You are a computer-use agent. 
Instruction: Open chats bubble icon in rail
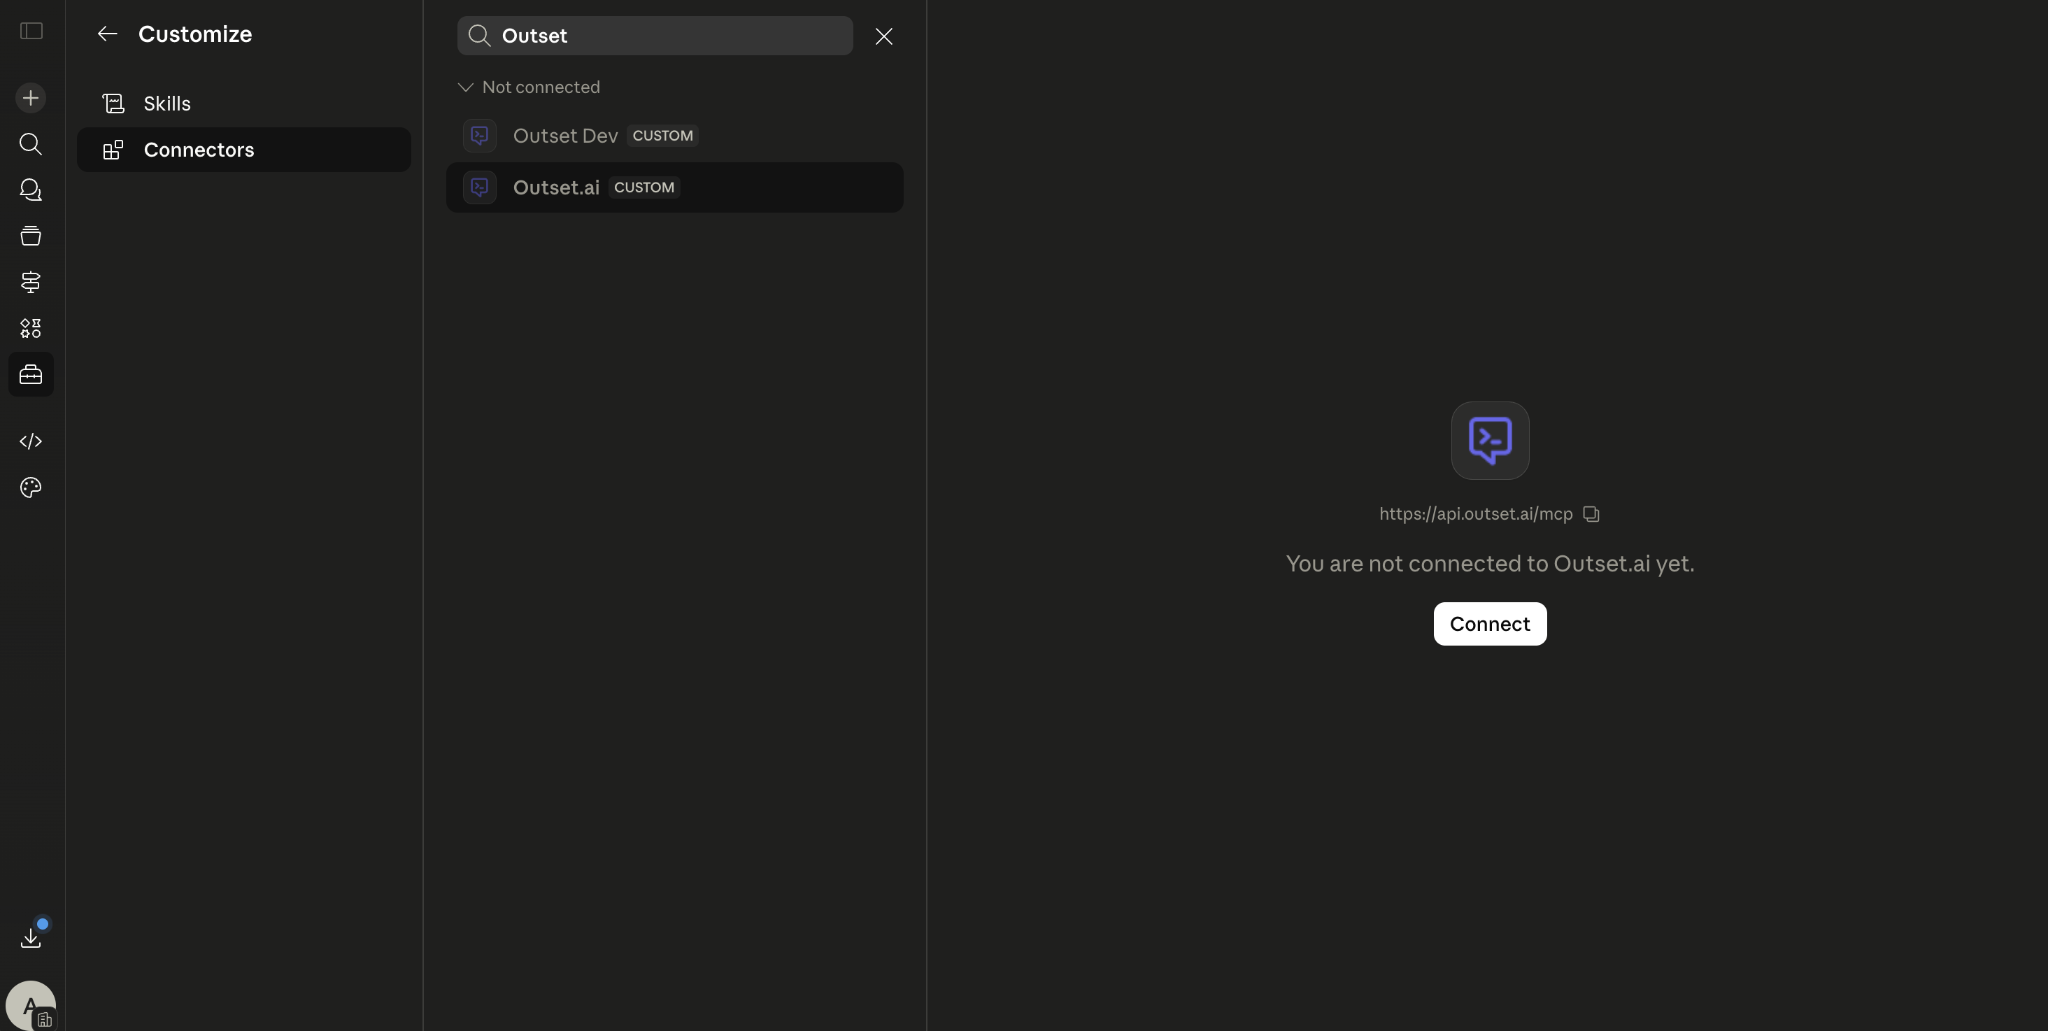[x=31, y=190]
